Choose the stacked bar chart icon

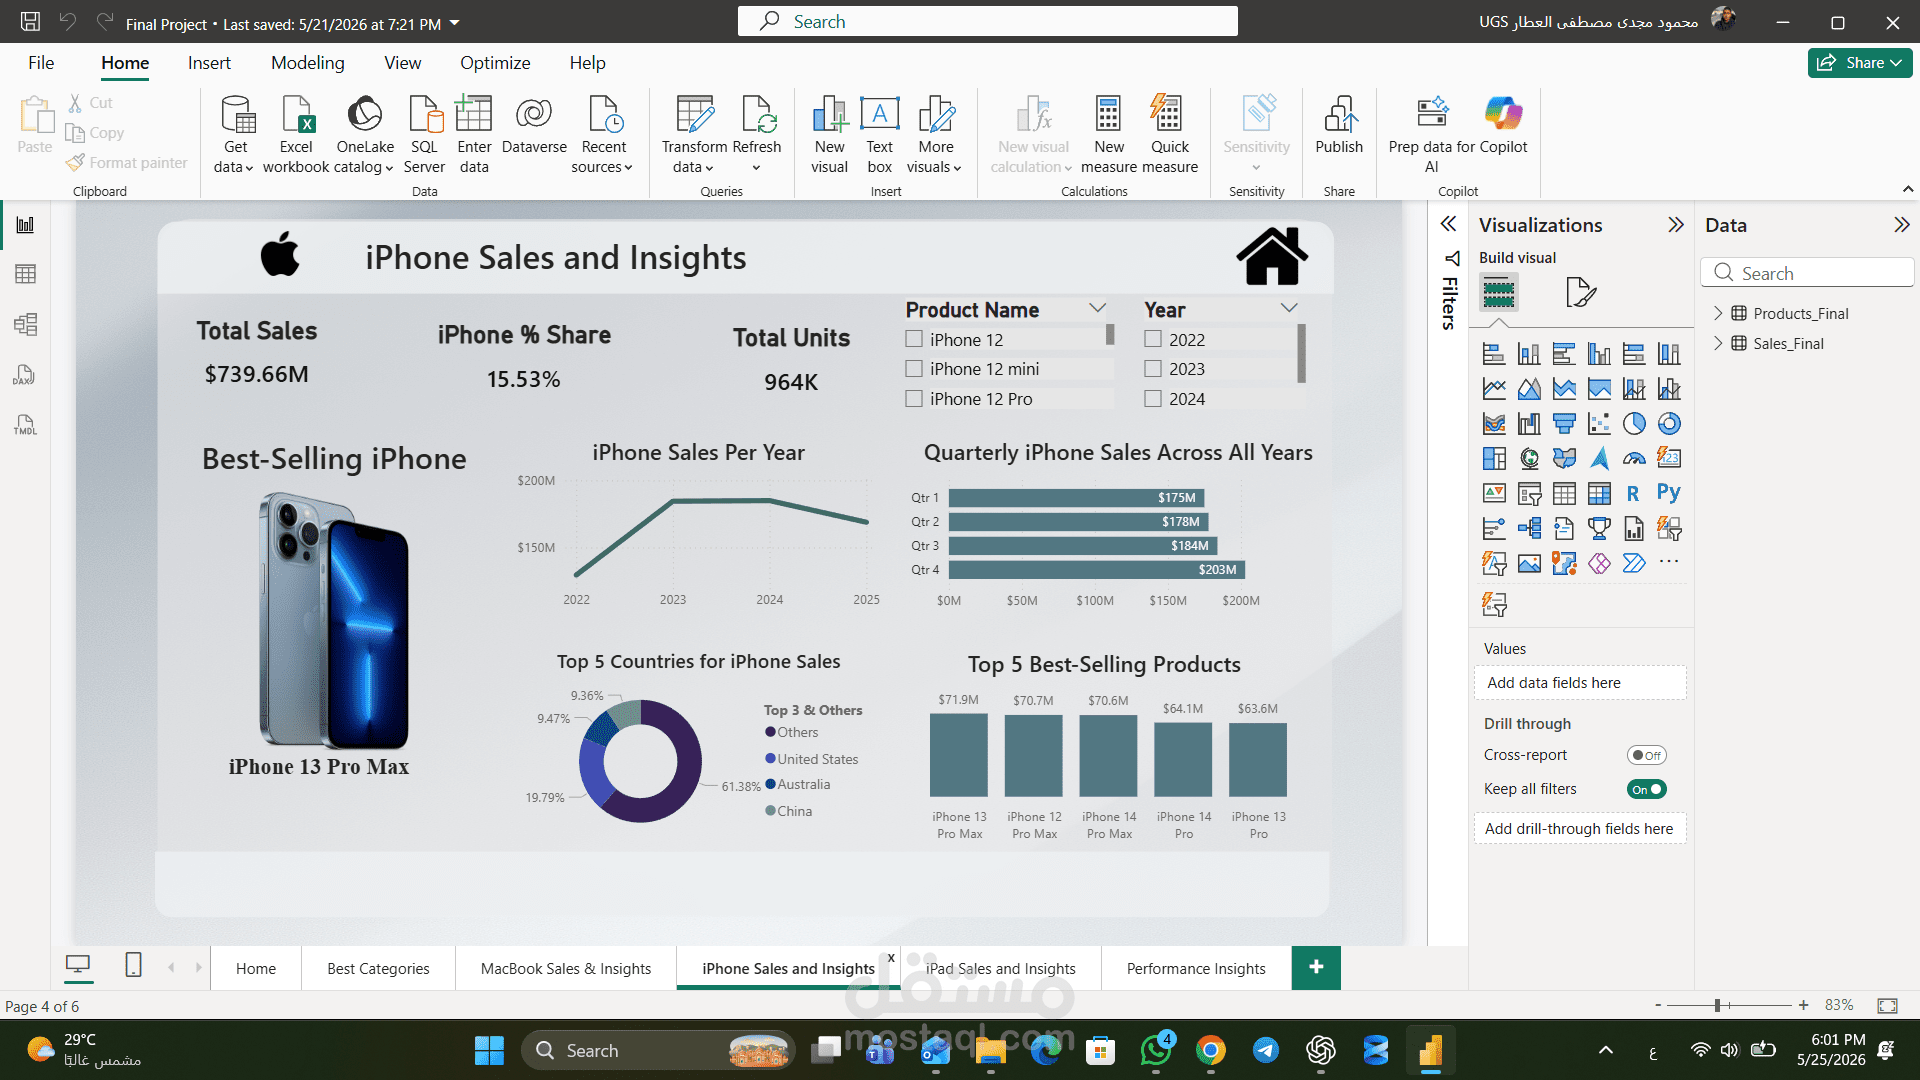(1494, 354)
